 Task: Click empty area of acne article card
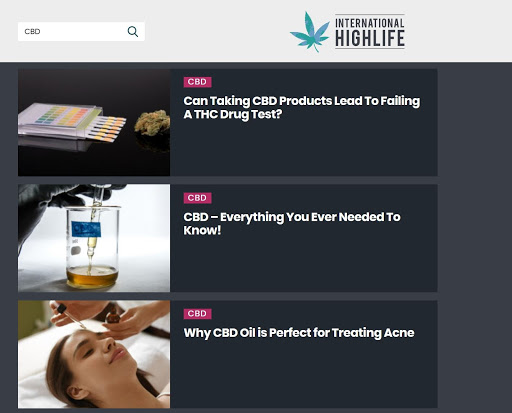(x=303, y=375)
